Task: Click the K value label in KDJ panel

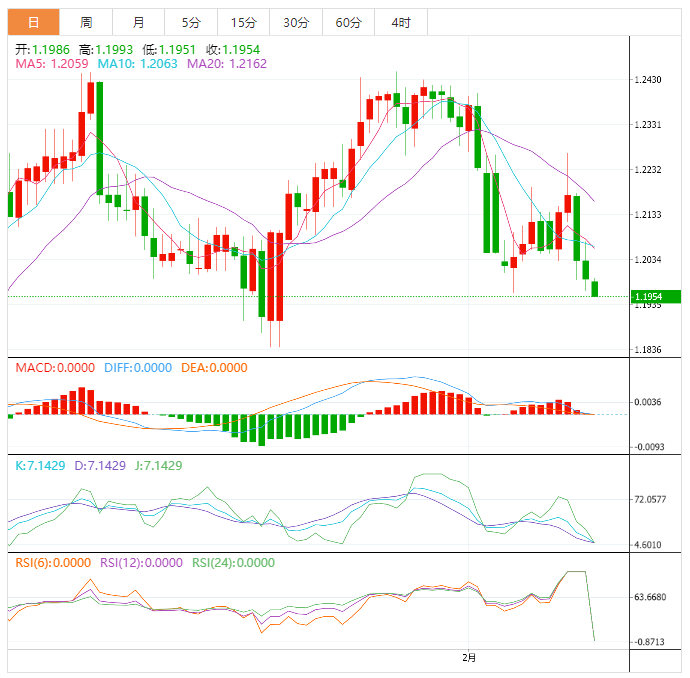Action: click(x=38, y=466)
